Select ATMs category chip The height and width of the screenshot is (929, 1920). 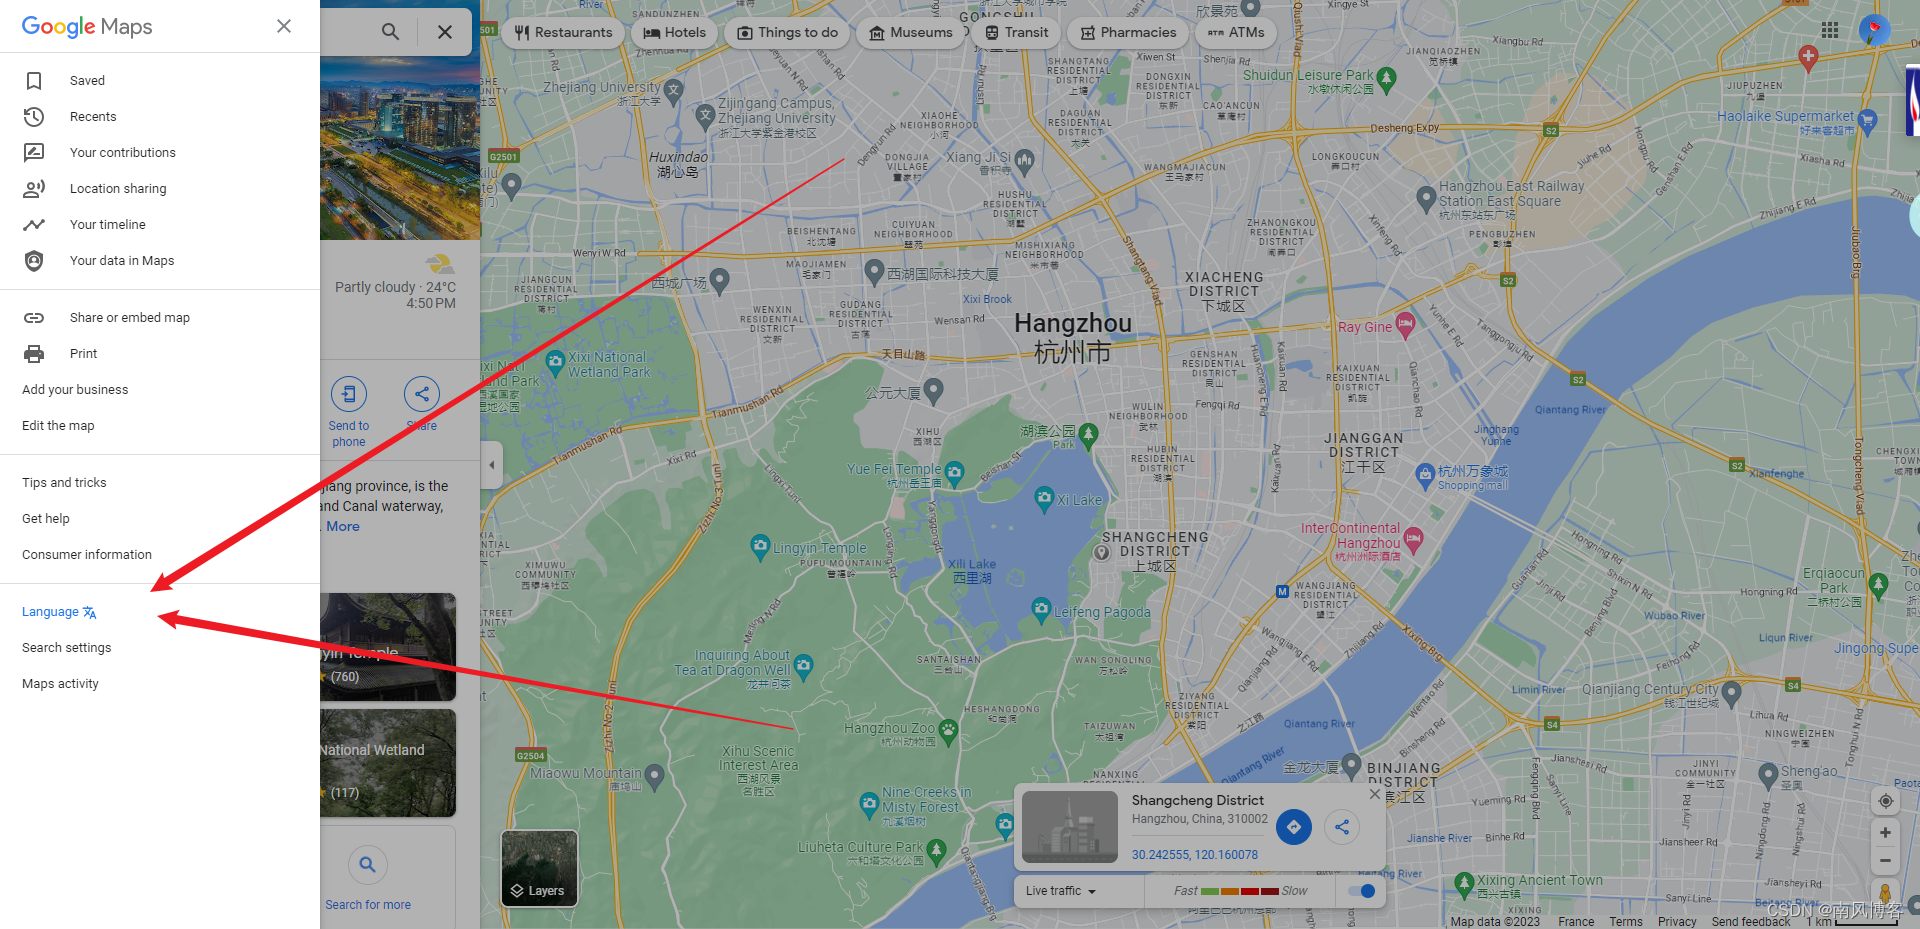(1236, 33)
